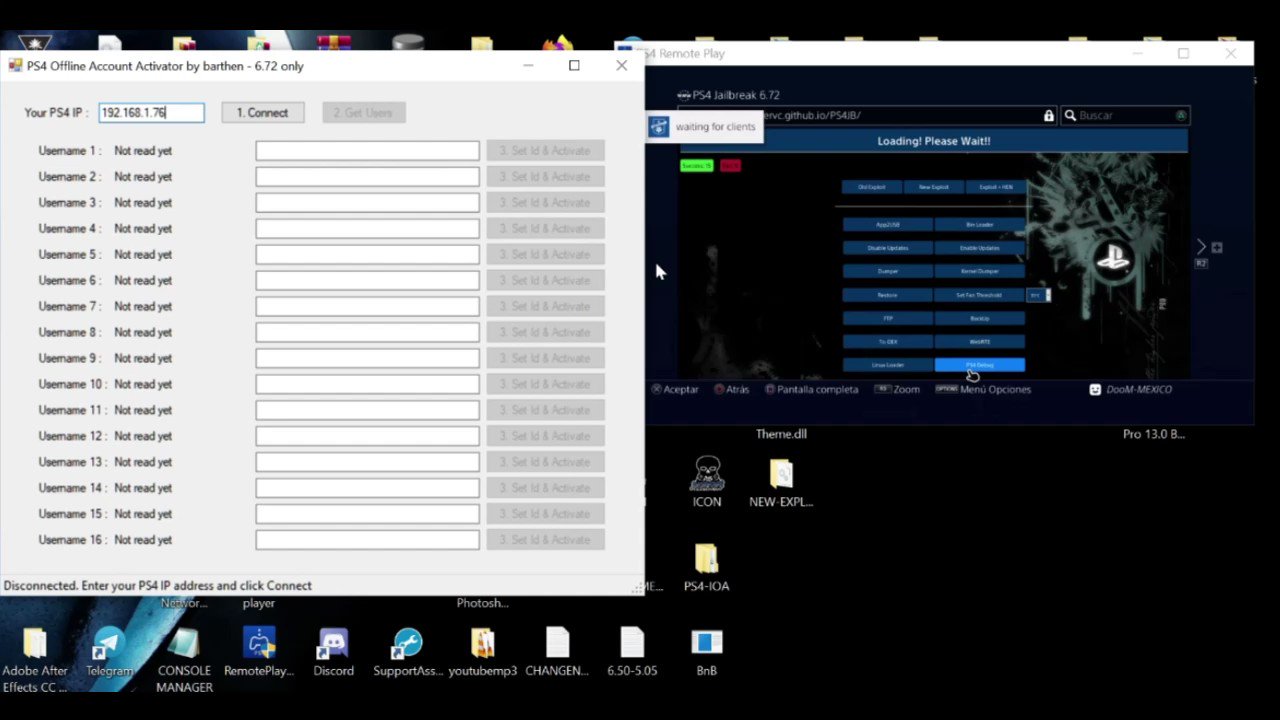Focus the Your PS4 IP address field

(151, 113)
